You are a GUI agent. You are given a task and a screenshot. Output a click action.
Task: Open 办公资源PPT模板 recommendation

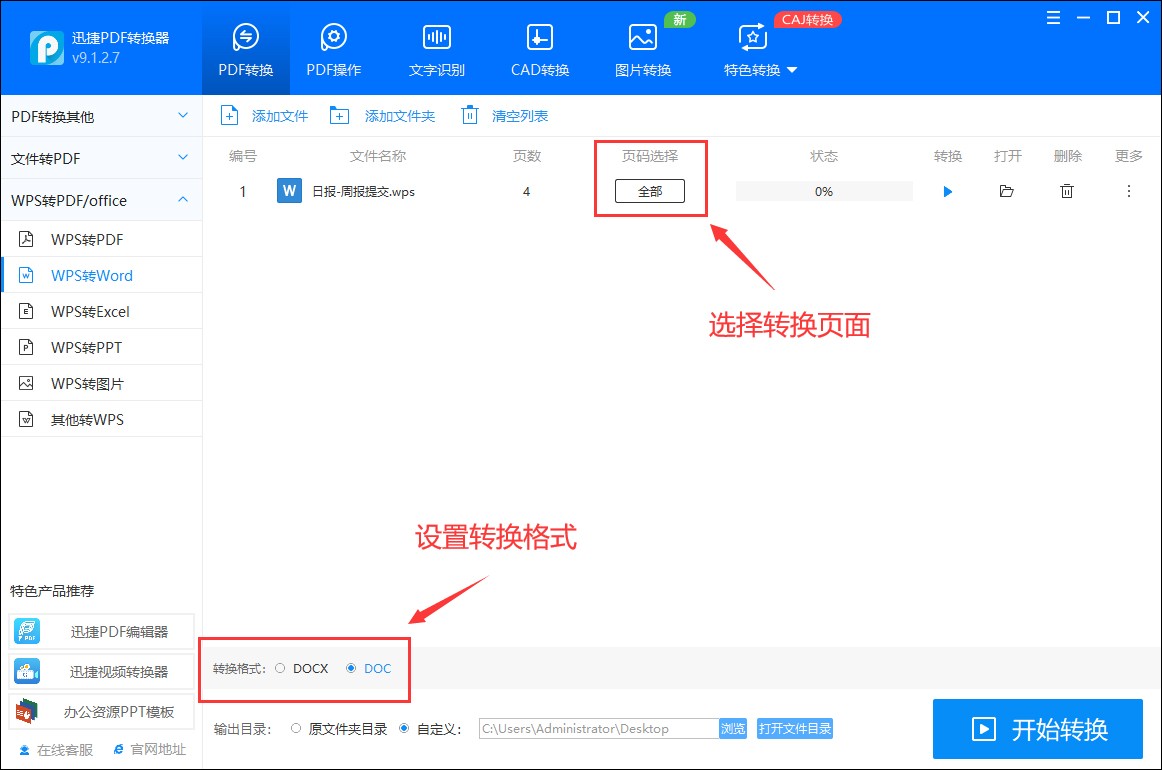[102, 712]
